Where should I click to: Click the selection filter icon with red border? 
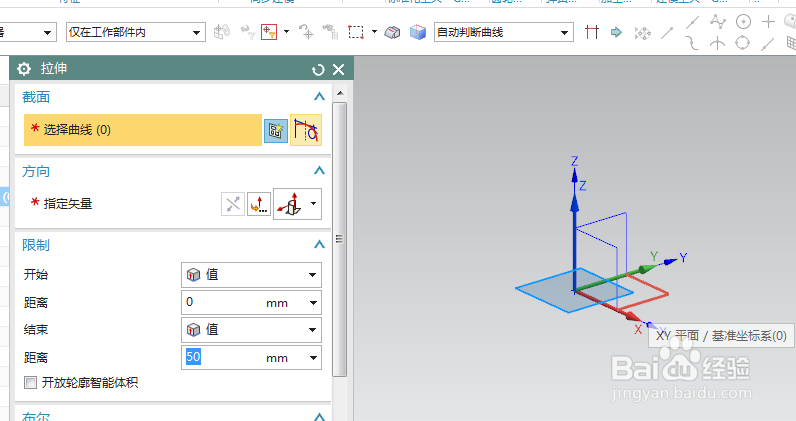[269, 32]
